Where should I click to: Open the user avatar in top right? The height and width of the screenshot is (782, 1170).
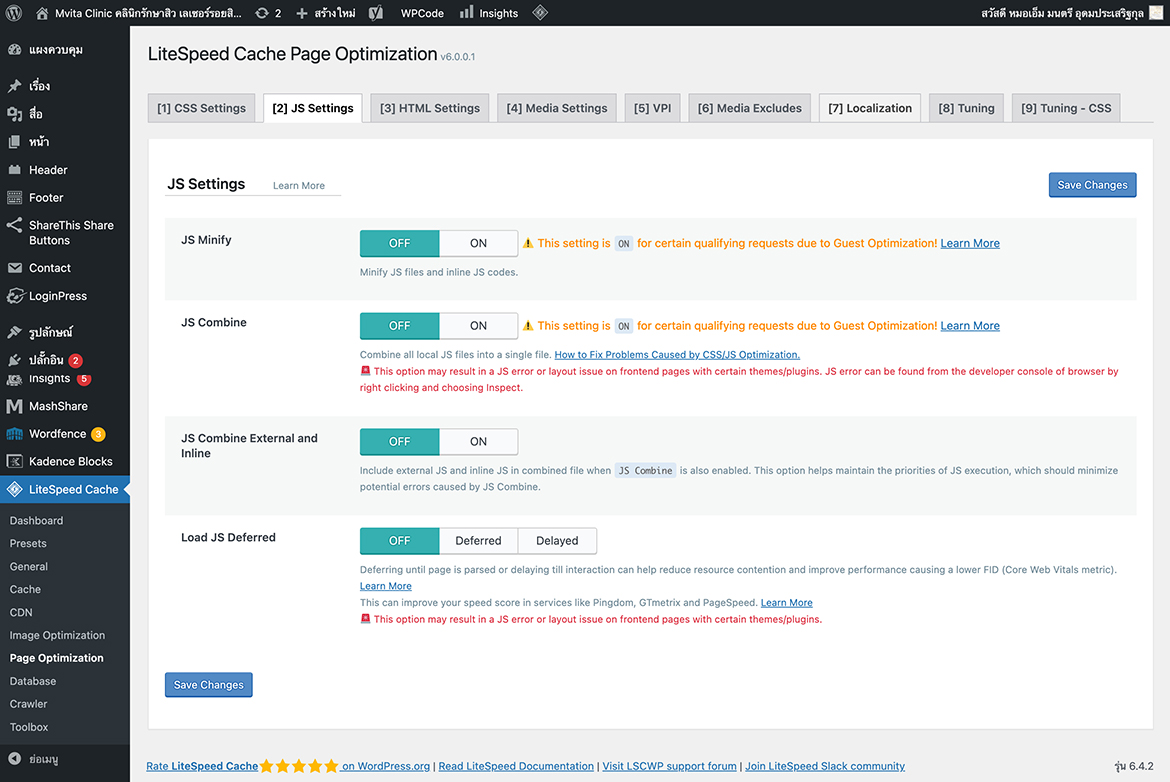(1156, 13)
